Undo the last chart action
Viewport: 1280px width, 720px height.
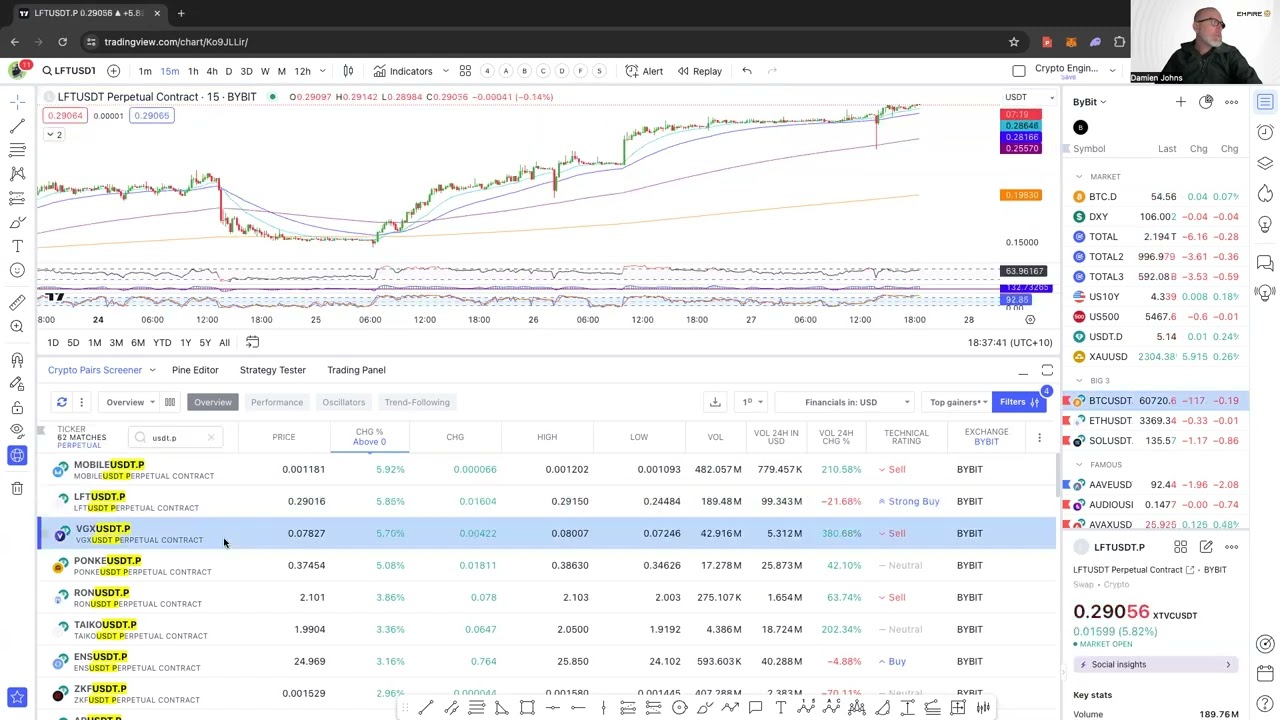746,71
